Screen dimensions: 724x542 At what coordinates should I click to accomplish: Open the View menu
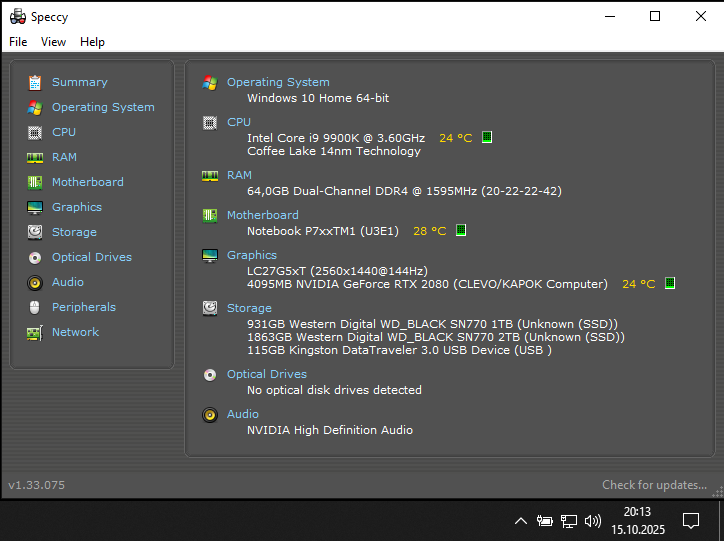click(53, 42)
